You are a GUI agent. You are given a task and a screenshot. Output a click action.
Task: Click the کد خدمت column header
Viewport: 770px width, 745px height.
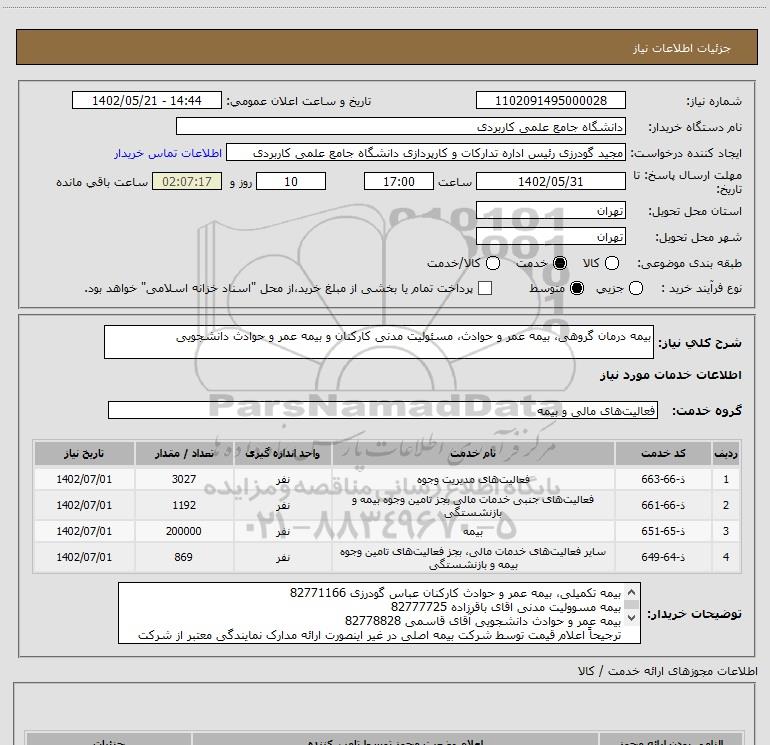pyautogui.click(x=663, y=453)
